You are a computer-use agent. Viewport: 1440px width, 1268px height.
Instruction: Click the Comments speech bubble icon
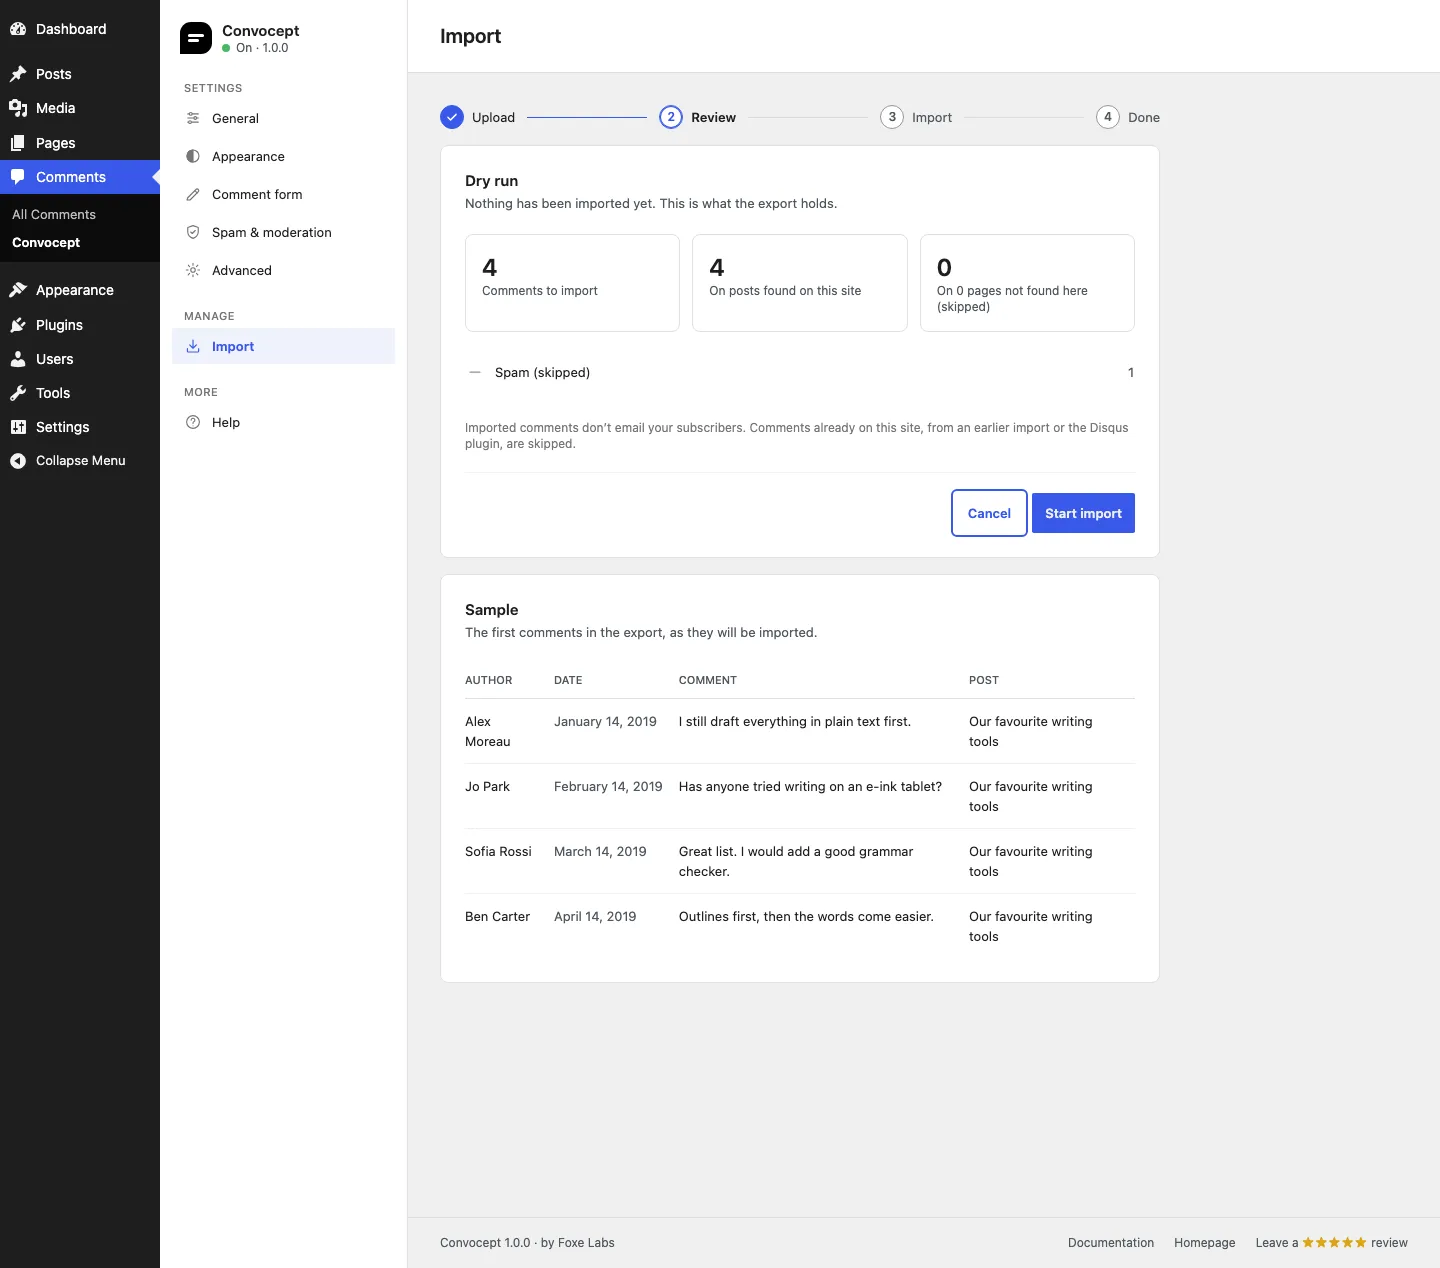tap(18, 177)
